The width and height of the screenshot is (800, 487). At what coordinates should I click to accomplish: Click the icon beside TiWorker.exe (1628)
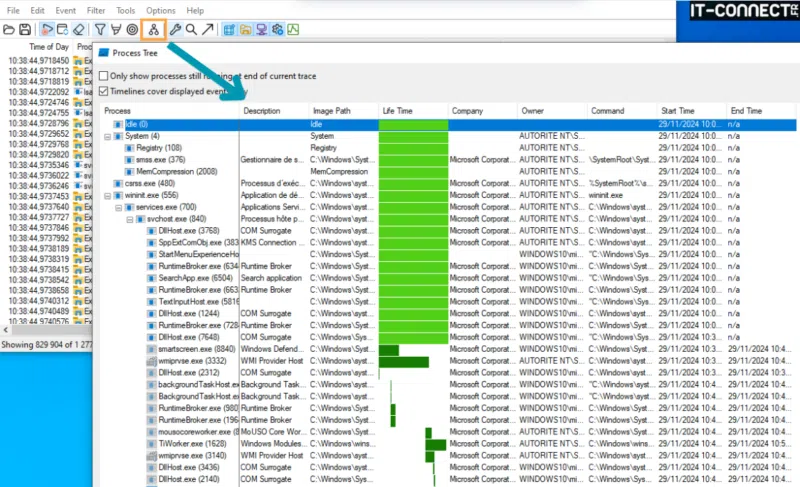pos(151,444)
